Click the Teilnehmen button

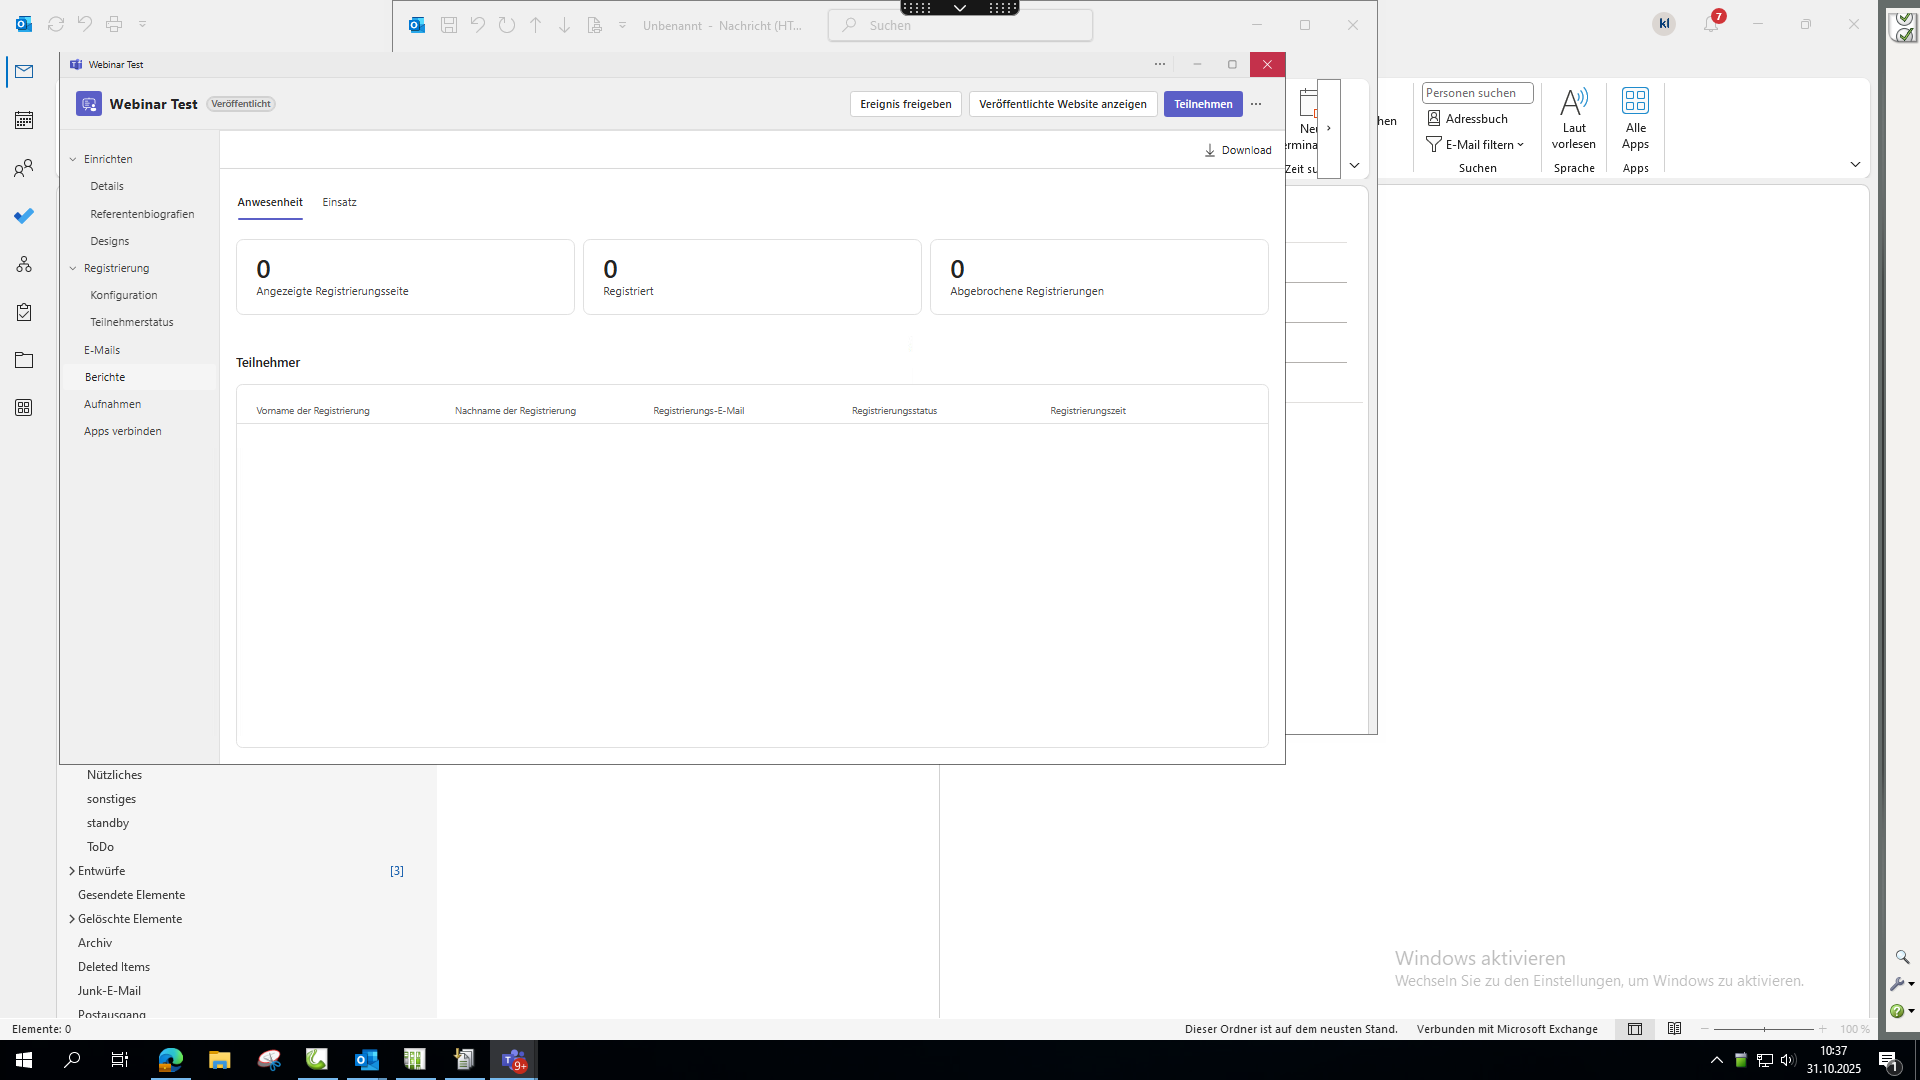(x=1202, y=104)
